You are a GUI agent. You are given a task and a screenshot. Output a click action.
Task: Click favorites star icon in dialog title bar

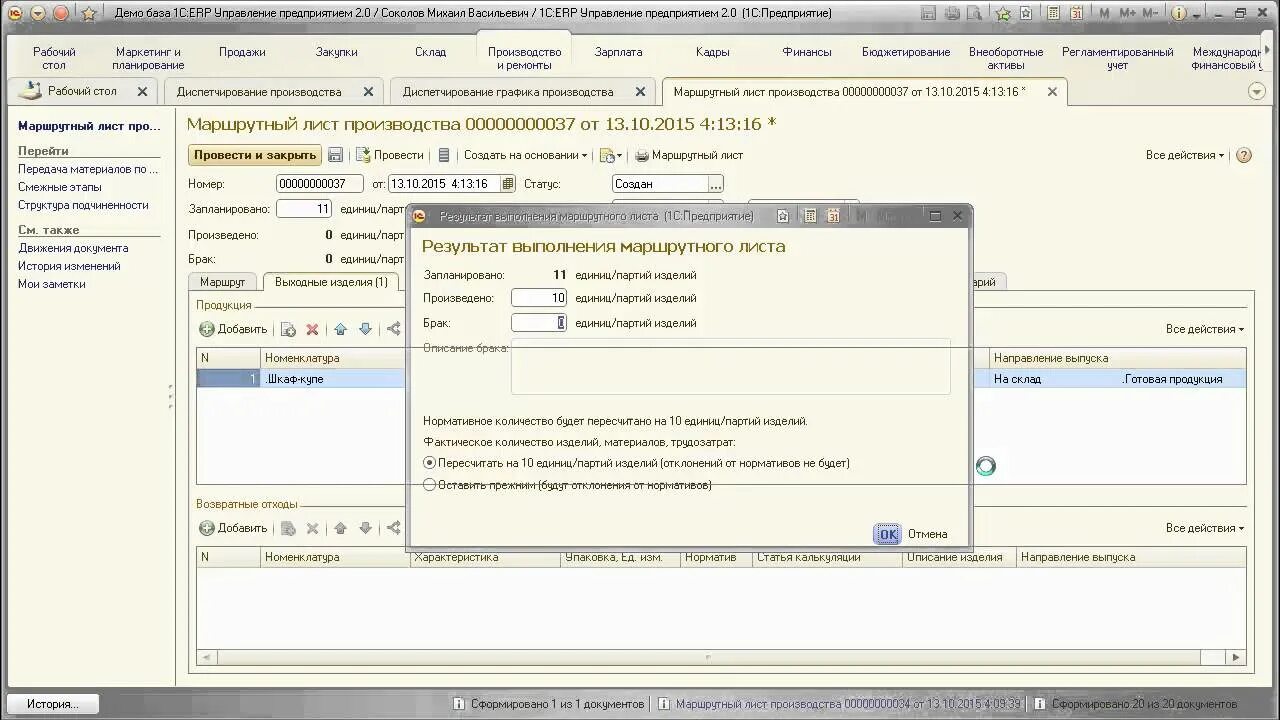[x=783, y=216]
